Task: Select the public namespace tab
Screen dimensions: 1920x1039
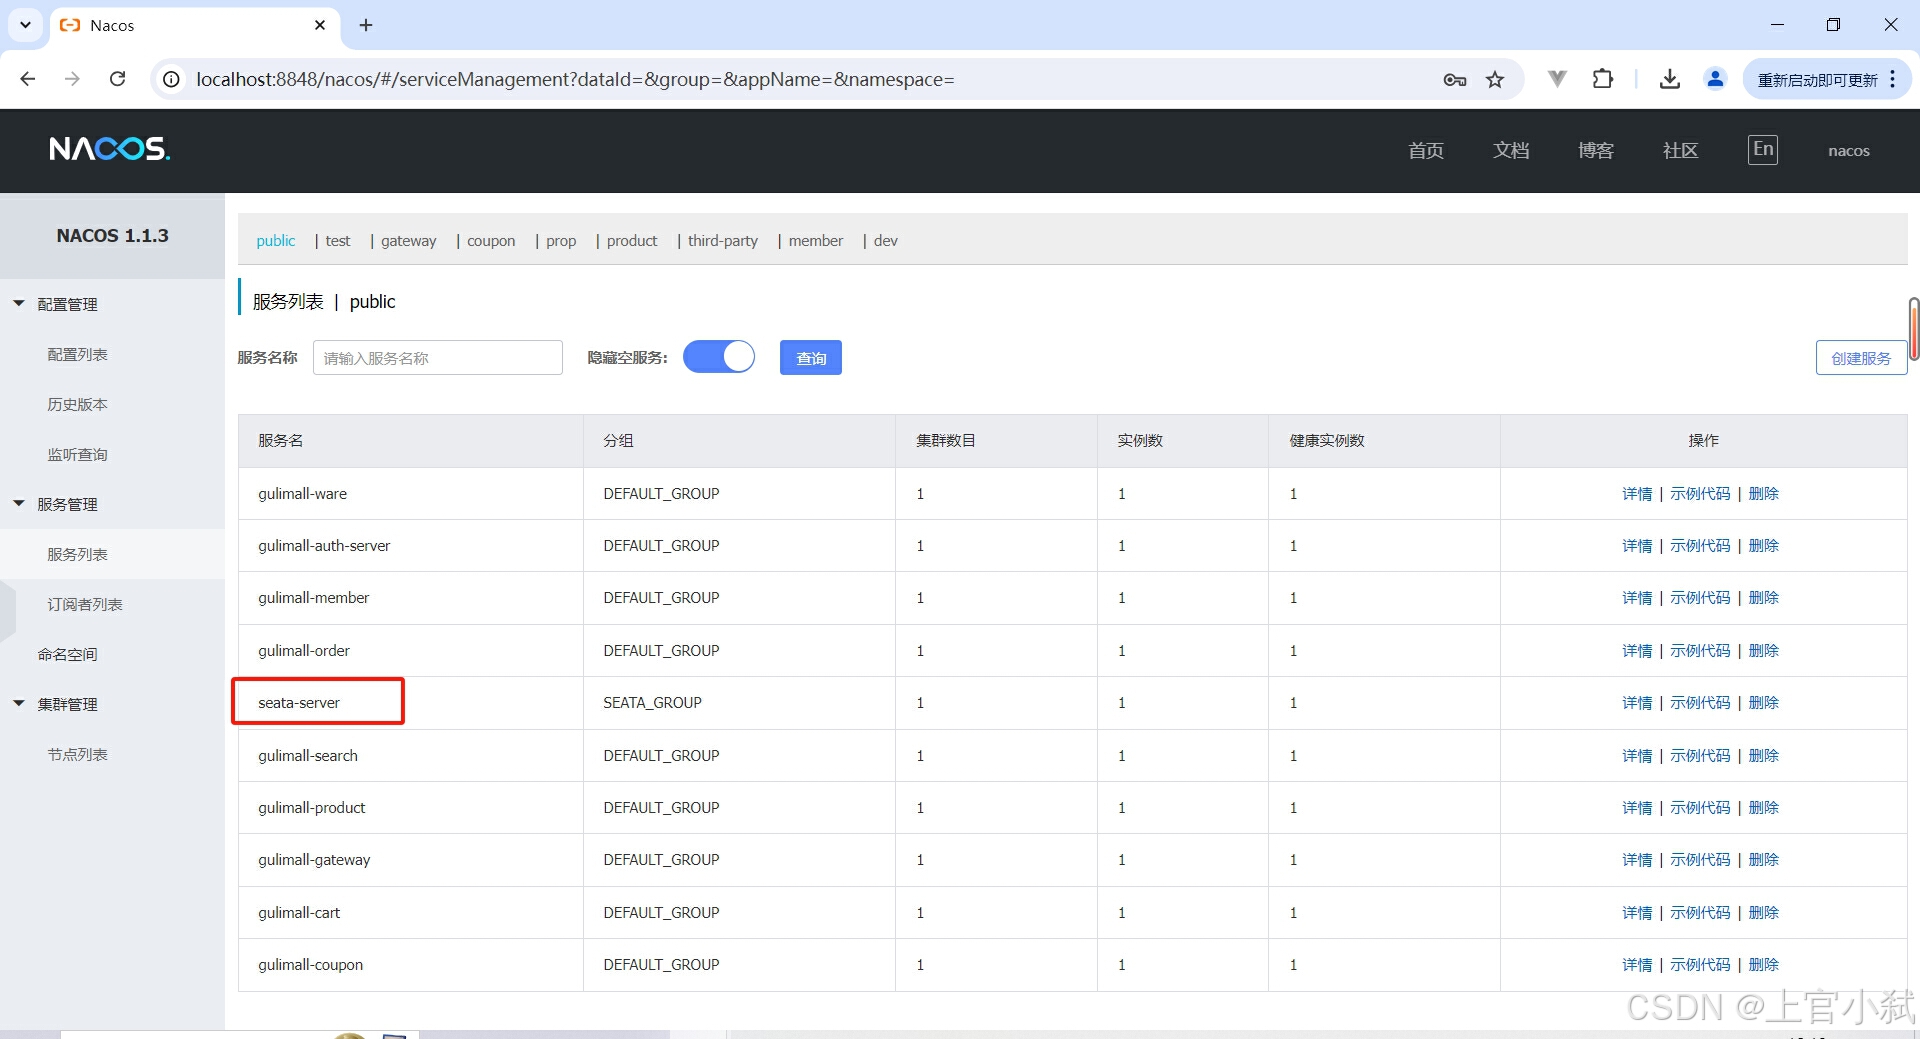Action: click(x=275, y=240)
